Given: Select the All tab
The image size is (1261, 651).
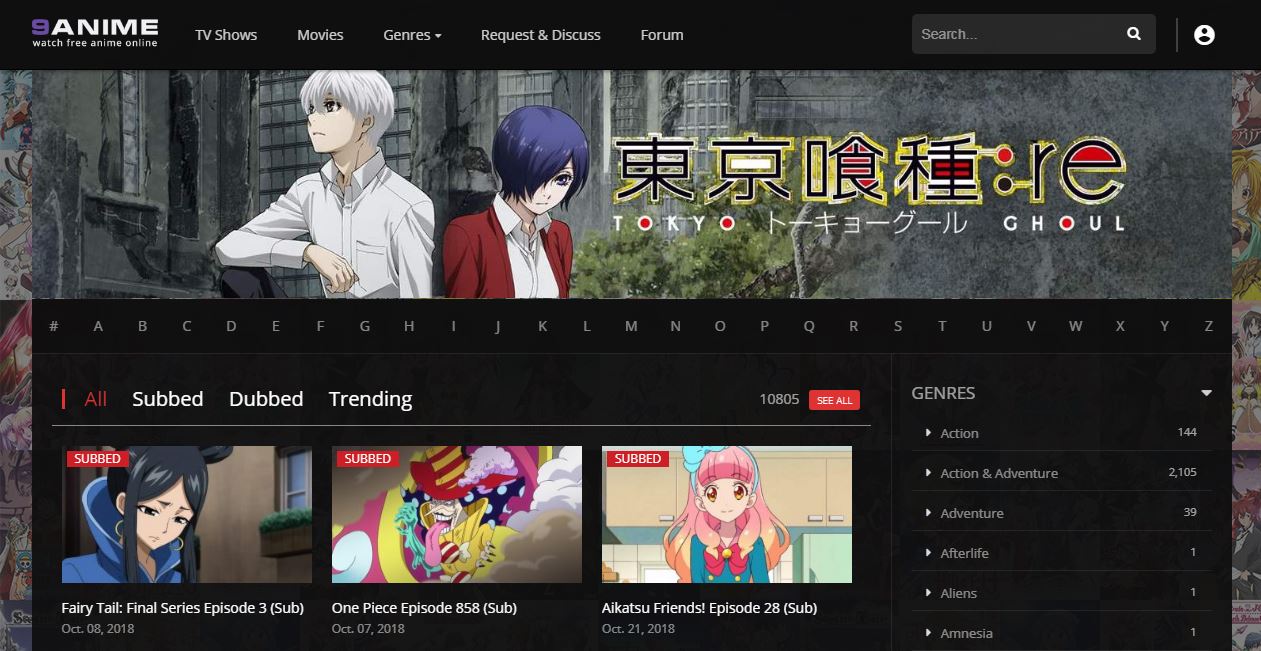Looking at the screenshot, I should 96,399.
